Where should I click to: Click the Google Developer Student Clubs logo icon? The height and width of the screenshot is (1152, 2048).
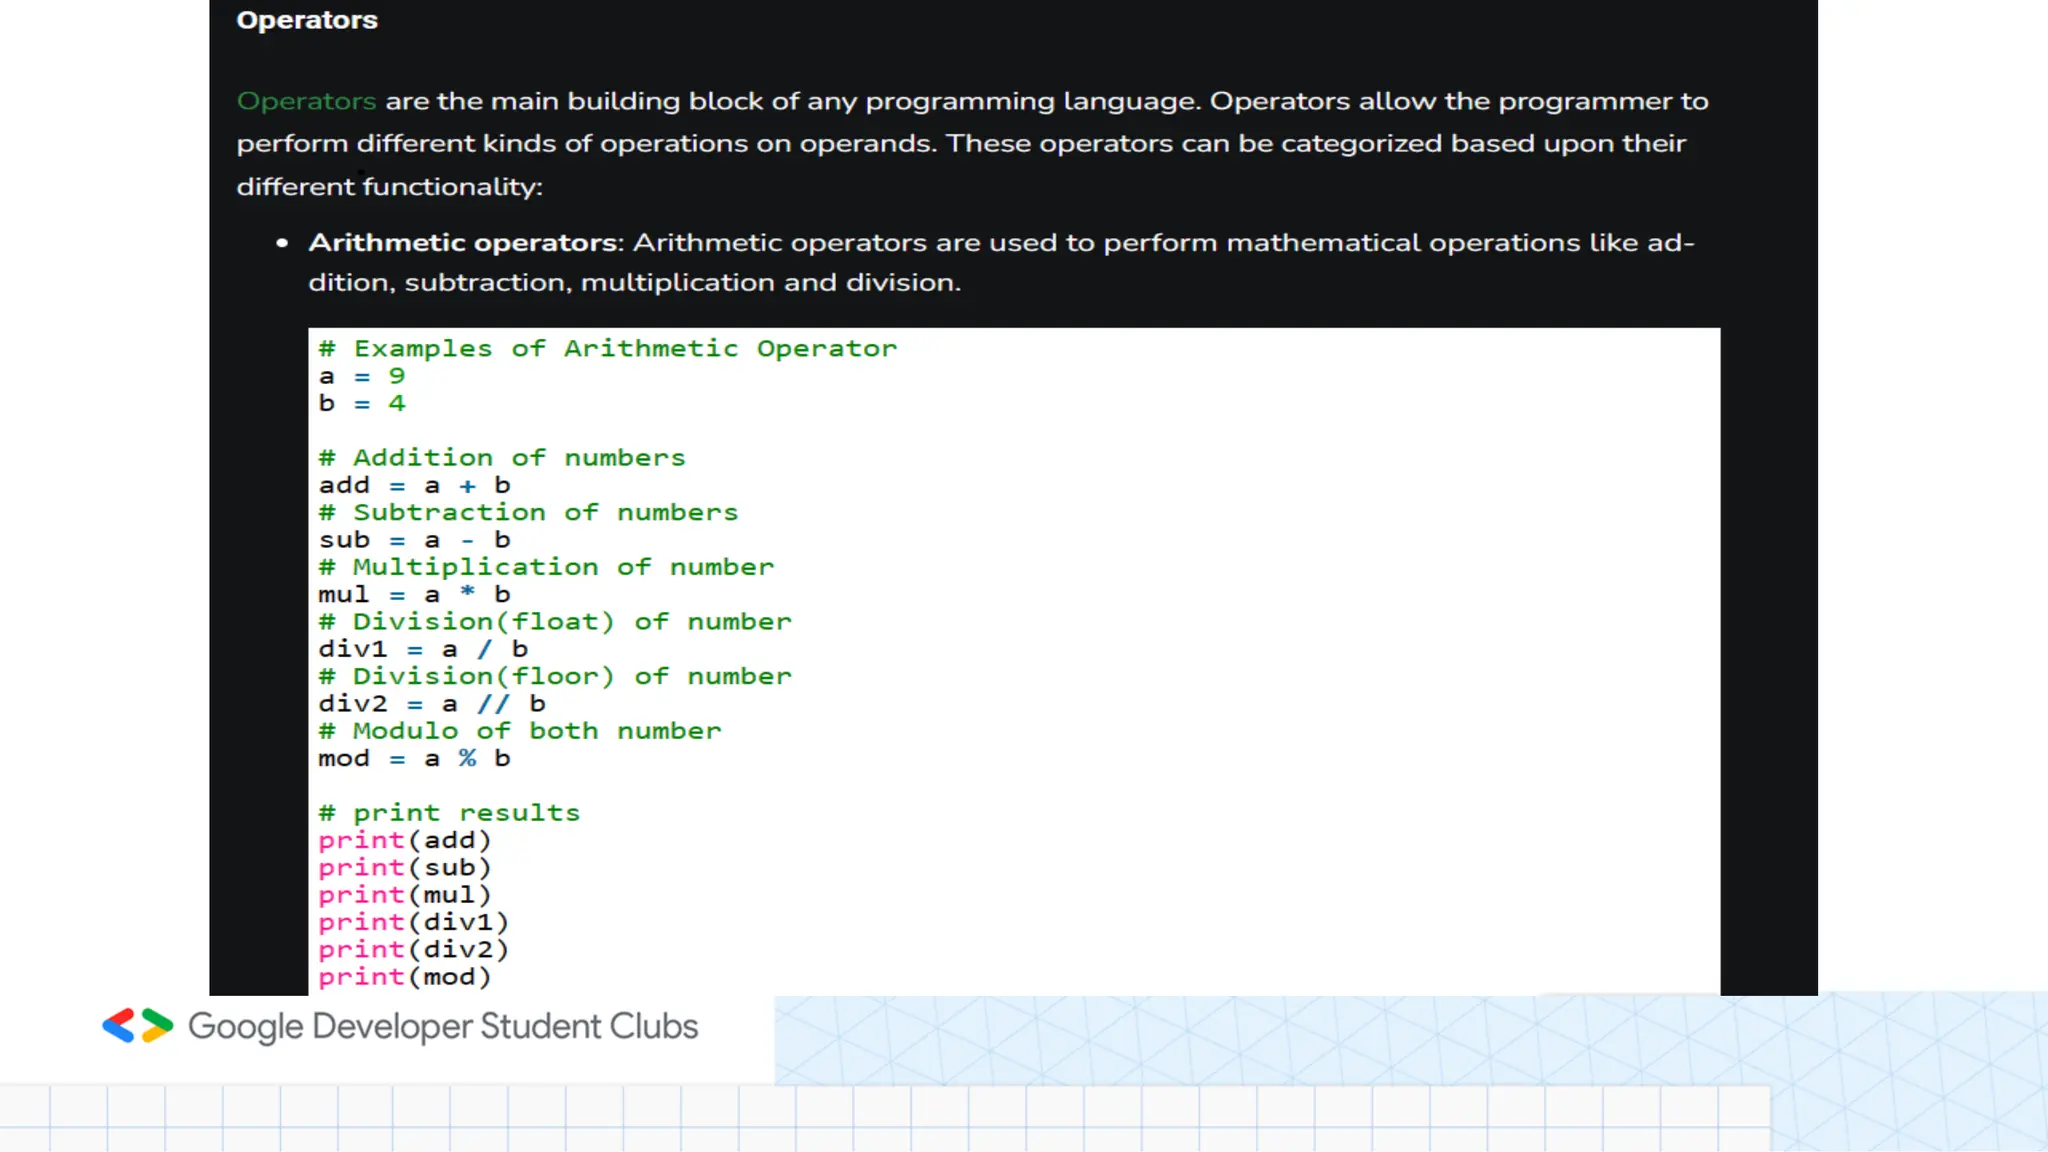coord(138,1026)
